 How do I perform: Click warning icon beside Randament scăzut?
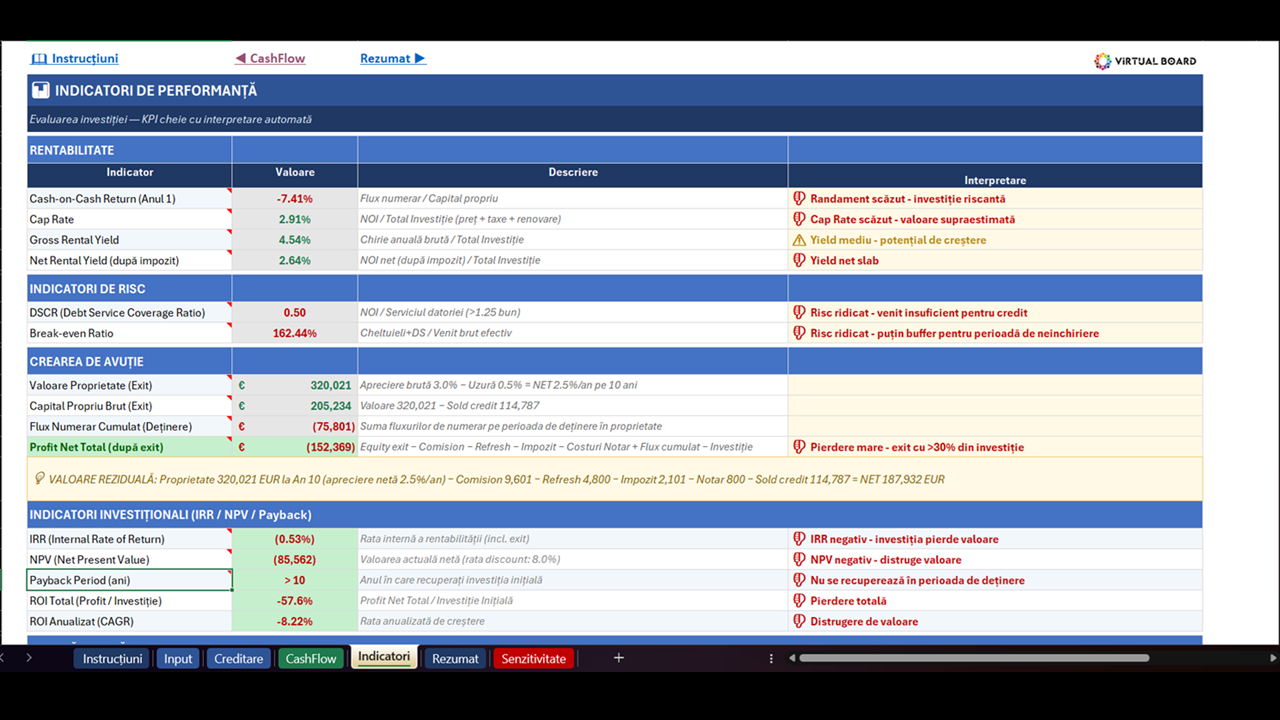click(799, 199)
